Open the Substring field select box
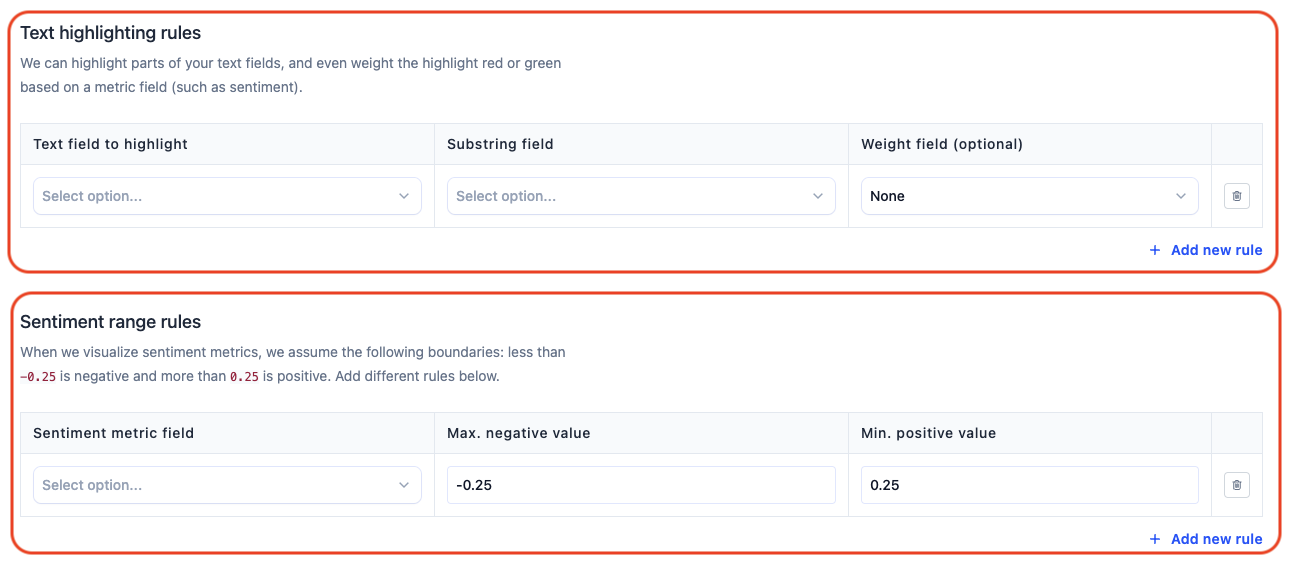1292x562 pixels. tap(641, 196)
